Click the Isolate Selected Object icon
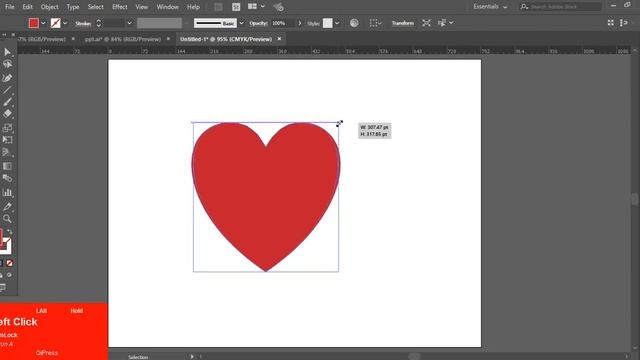The image size is (640, 360). pyautogui.click(x=427, y=23)
